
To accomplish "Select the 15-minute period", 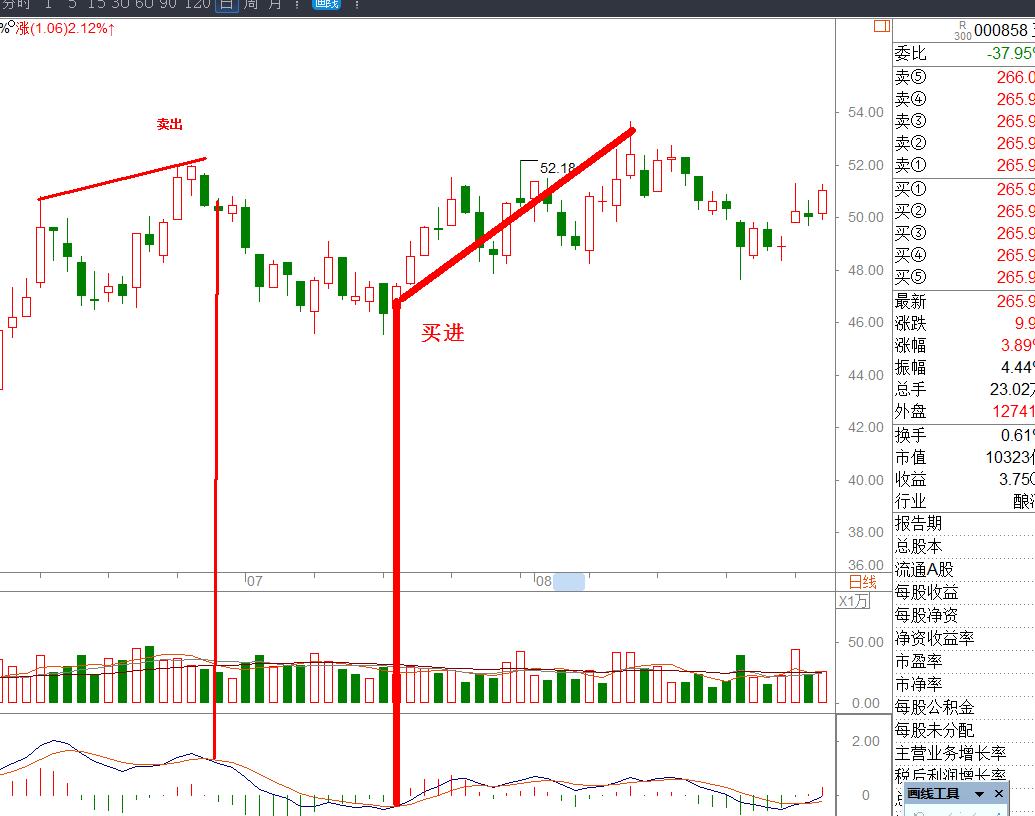I will click(x=96, y=4).
